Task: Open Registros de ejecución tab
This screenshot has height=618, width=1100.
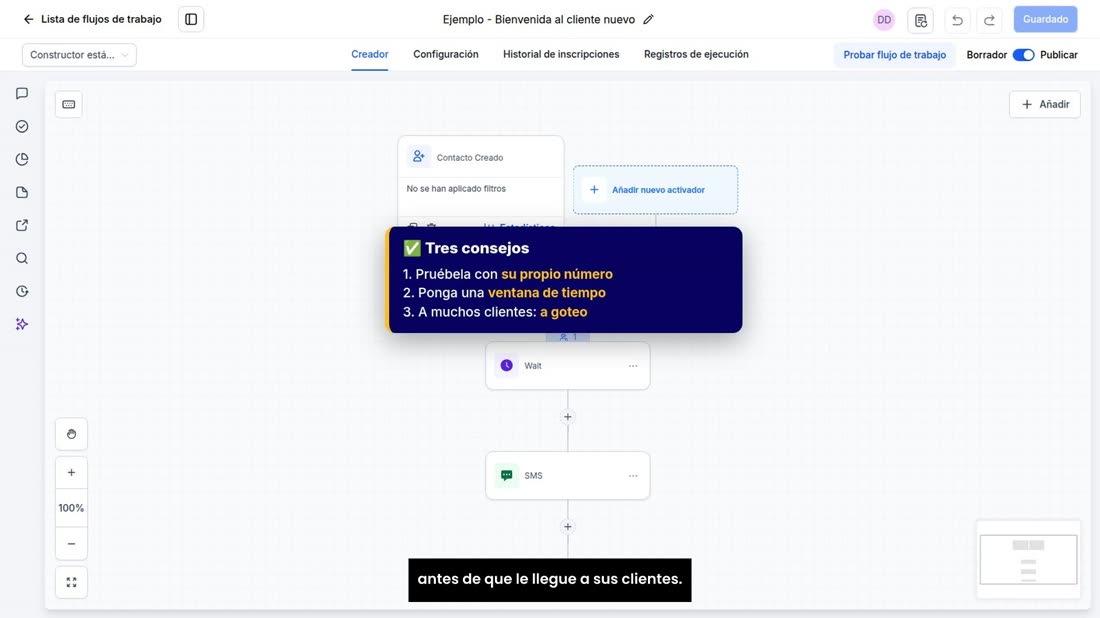Action: coord(696,55)
